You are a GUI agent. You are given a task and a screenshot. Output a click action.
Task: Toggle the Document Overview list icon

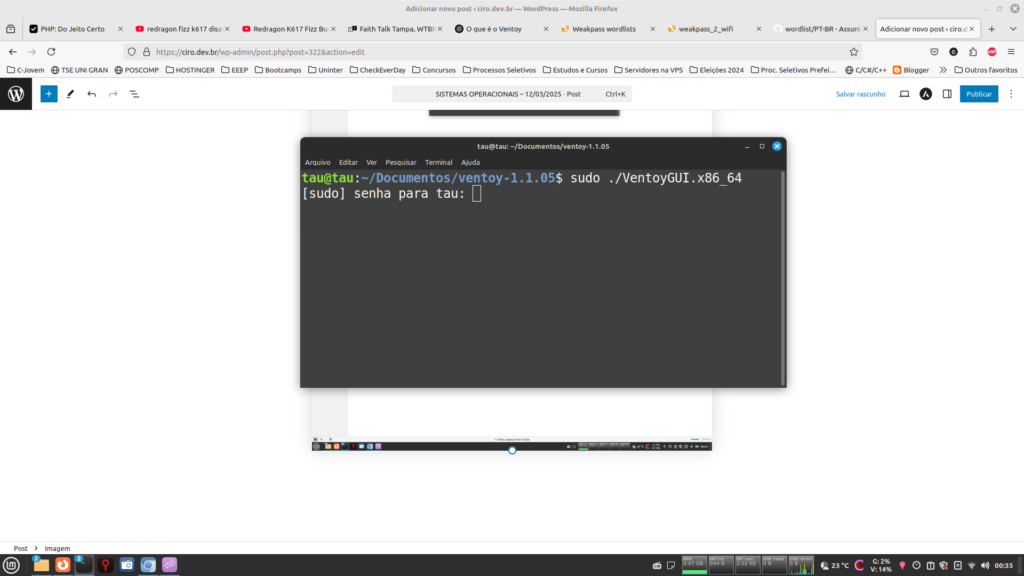(134, 94)
